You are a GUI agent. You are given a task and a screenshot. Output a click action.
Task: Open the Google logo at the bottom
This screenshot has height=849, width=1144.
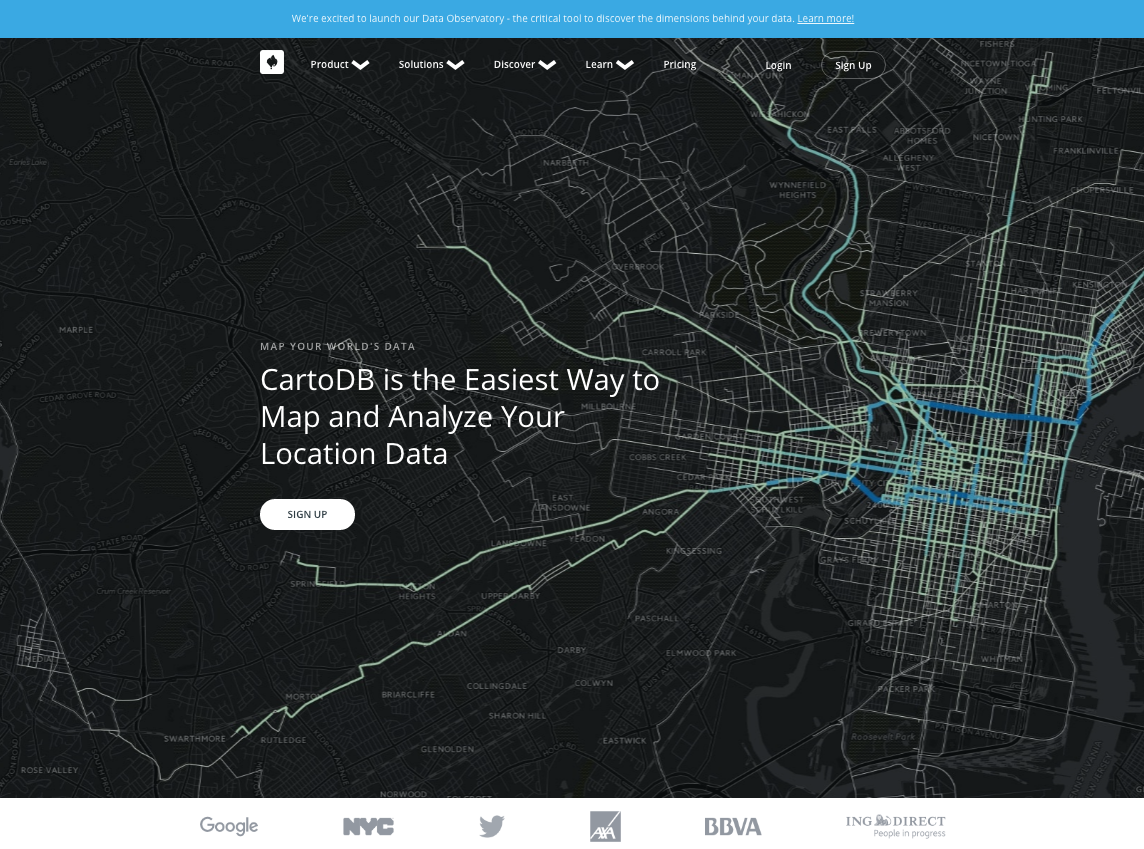pyautogui.click(x=229, y=826)
